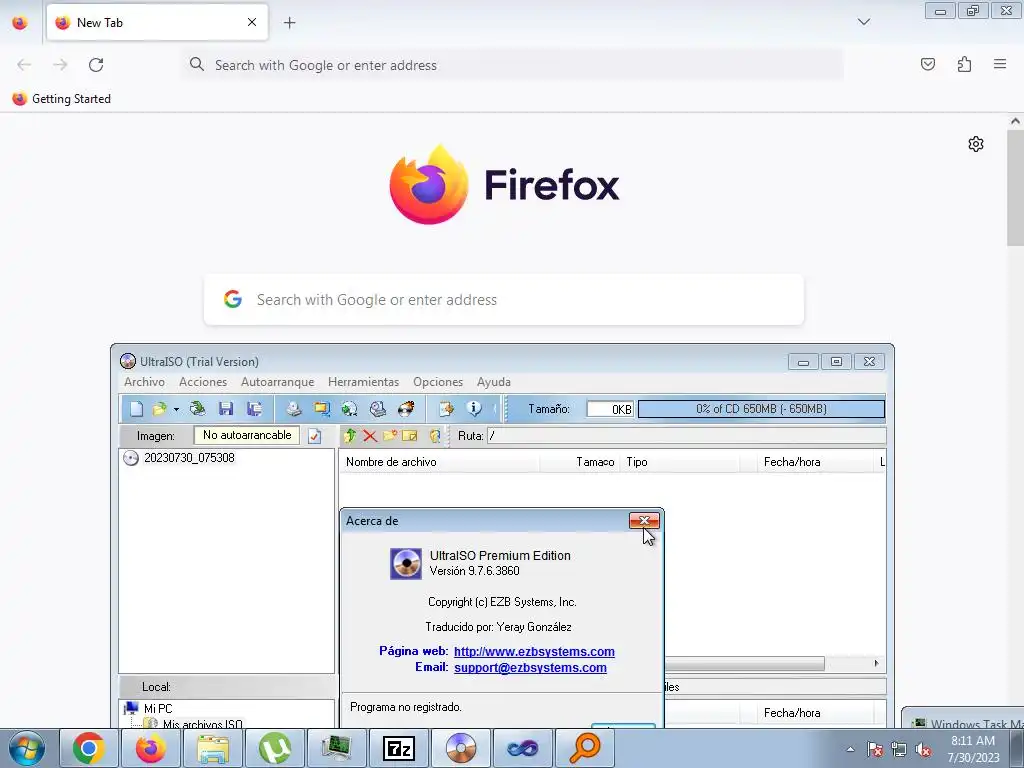Click the Burn CD/DVD image flame icon
The width and height of the screenshot is (1024, 768).
click(406, 409)
